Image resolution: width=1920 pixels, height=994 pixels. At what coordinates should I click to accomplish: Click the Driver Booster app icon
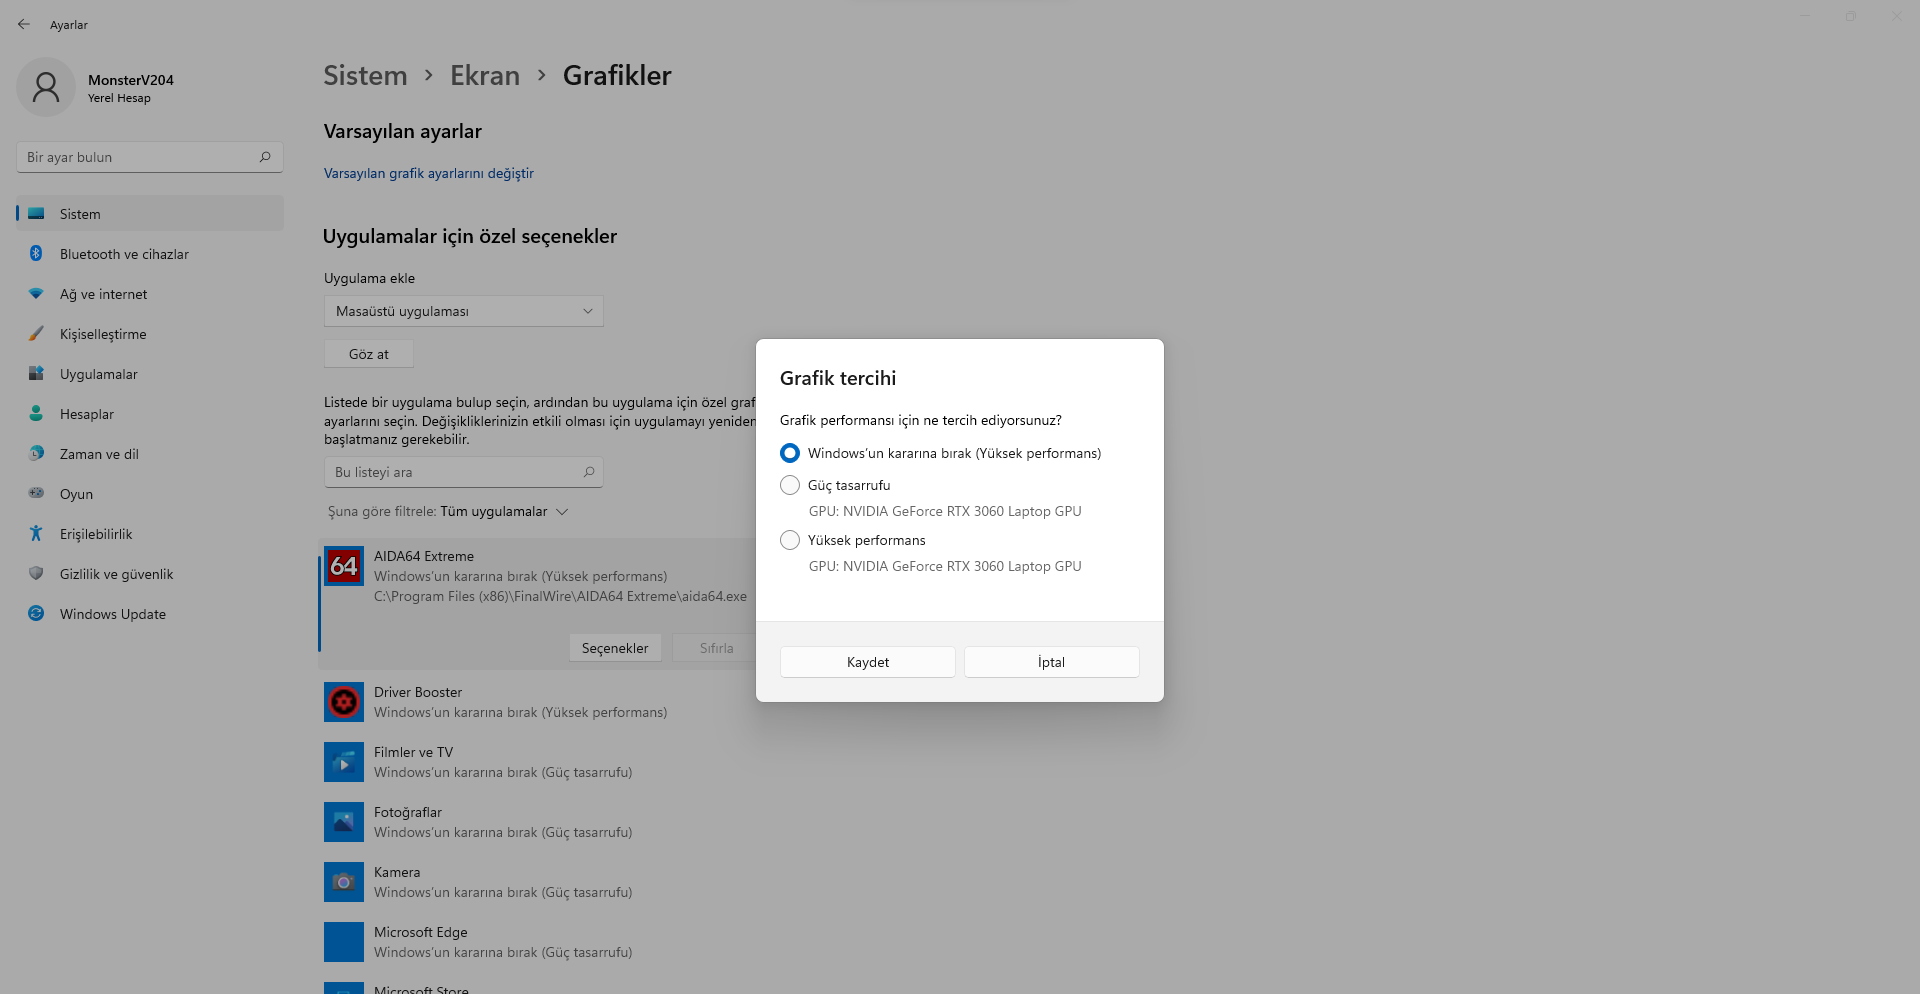pos(344,702)
